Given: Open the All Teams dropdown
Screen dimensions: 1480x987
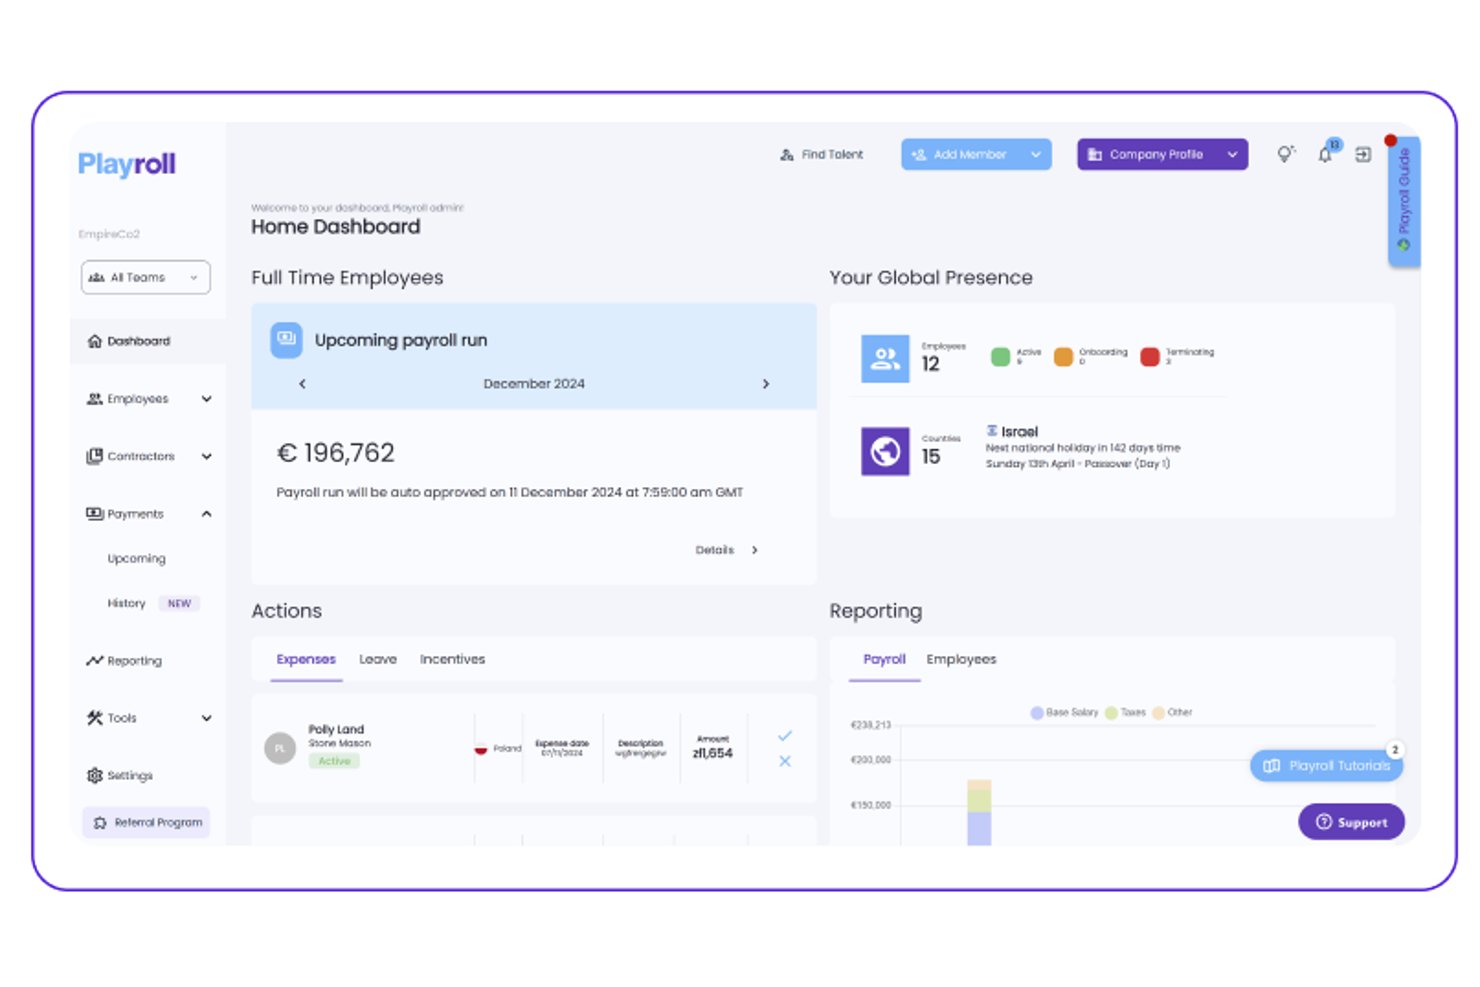Looking at the screenshot, I should (x=146, y=277).
